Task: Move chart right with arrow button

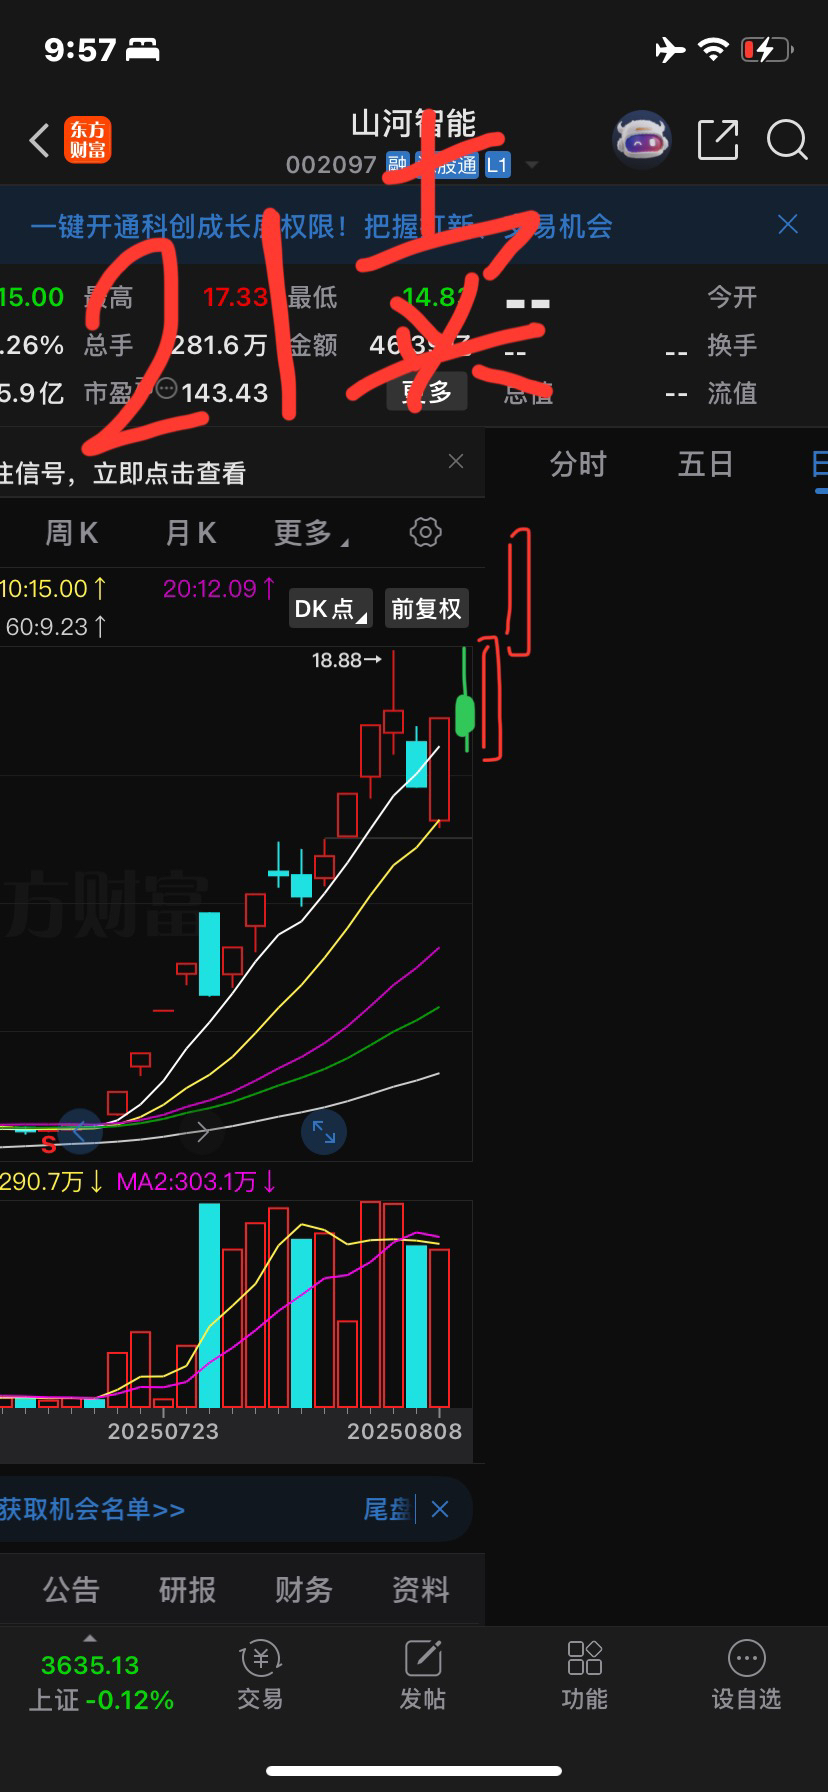Action: (201, 1131)
